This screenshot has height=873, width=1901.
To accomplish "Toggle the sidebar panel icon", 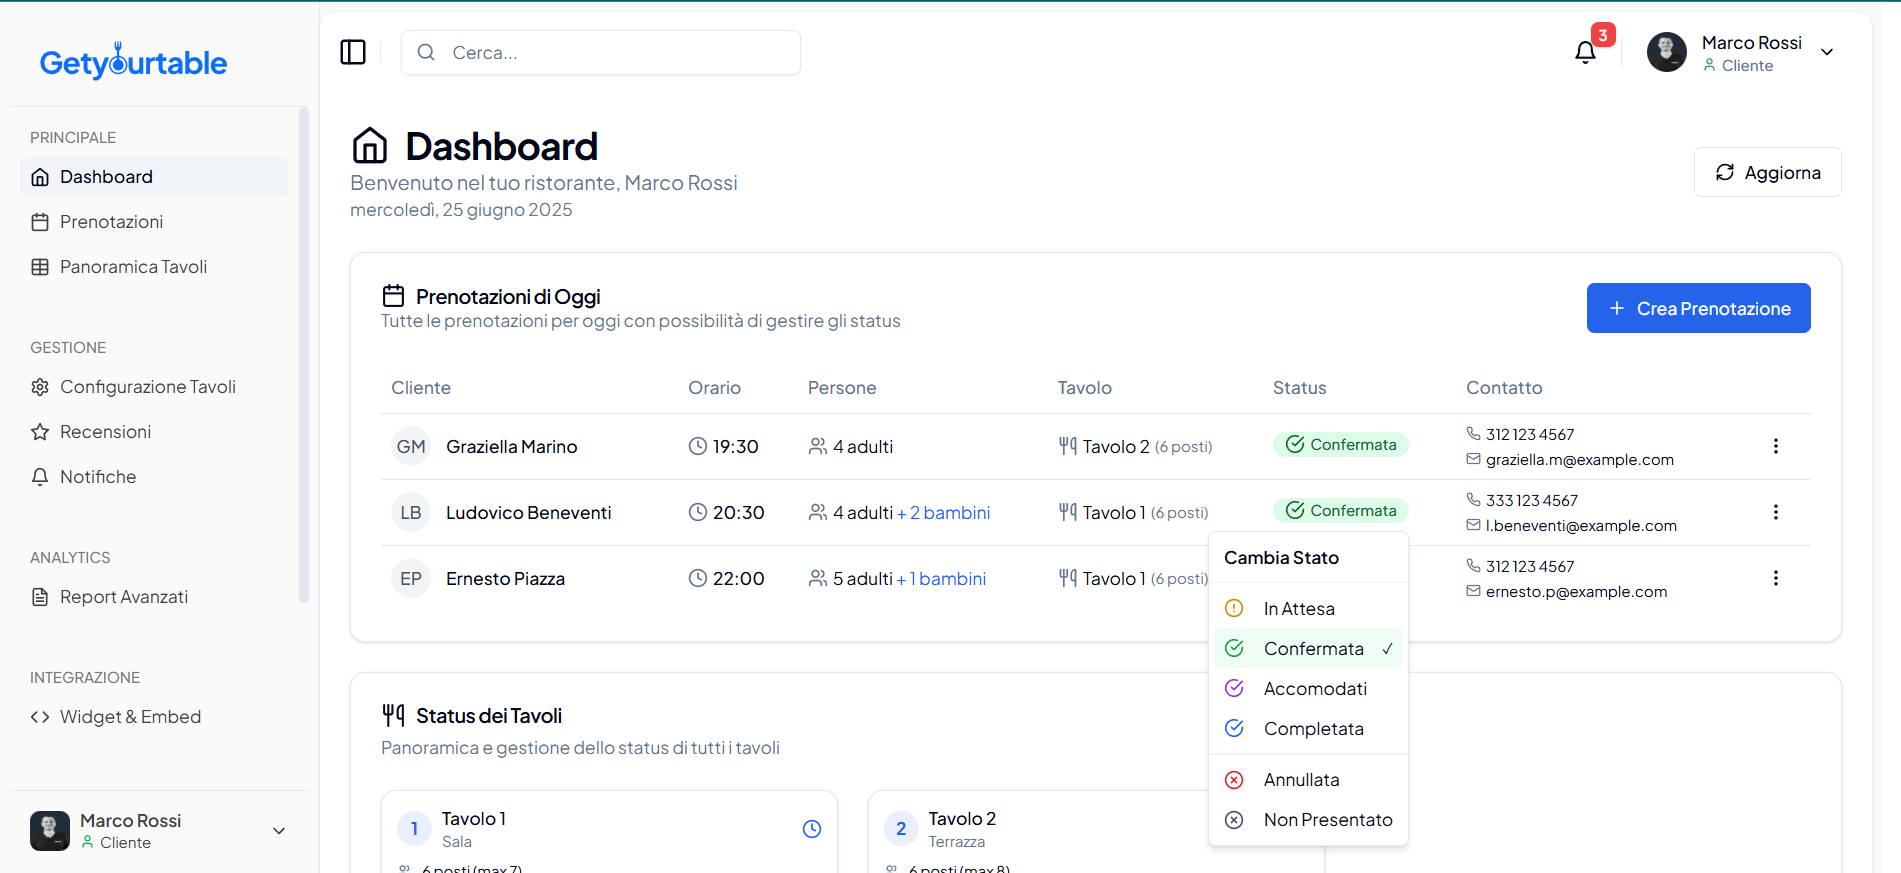I will pyautogui.click(x=353, y=52).
